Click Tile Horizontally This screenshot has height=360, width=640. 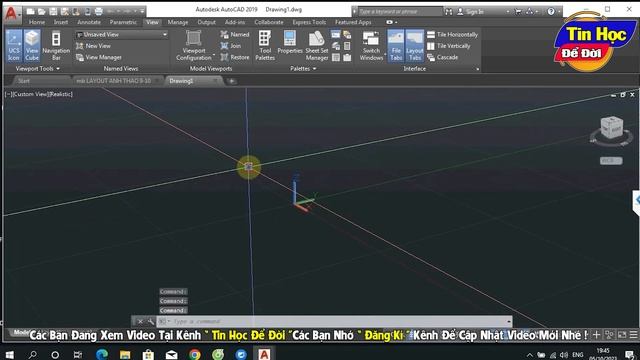452,35
